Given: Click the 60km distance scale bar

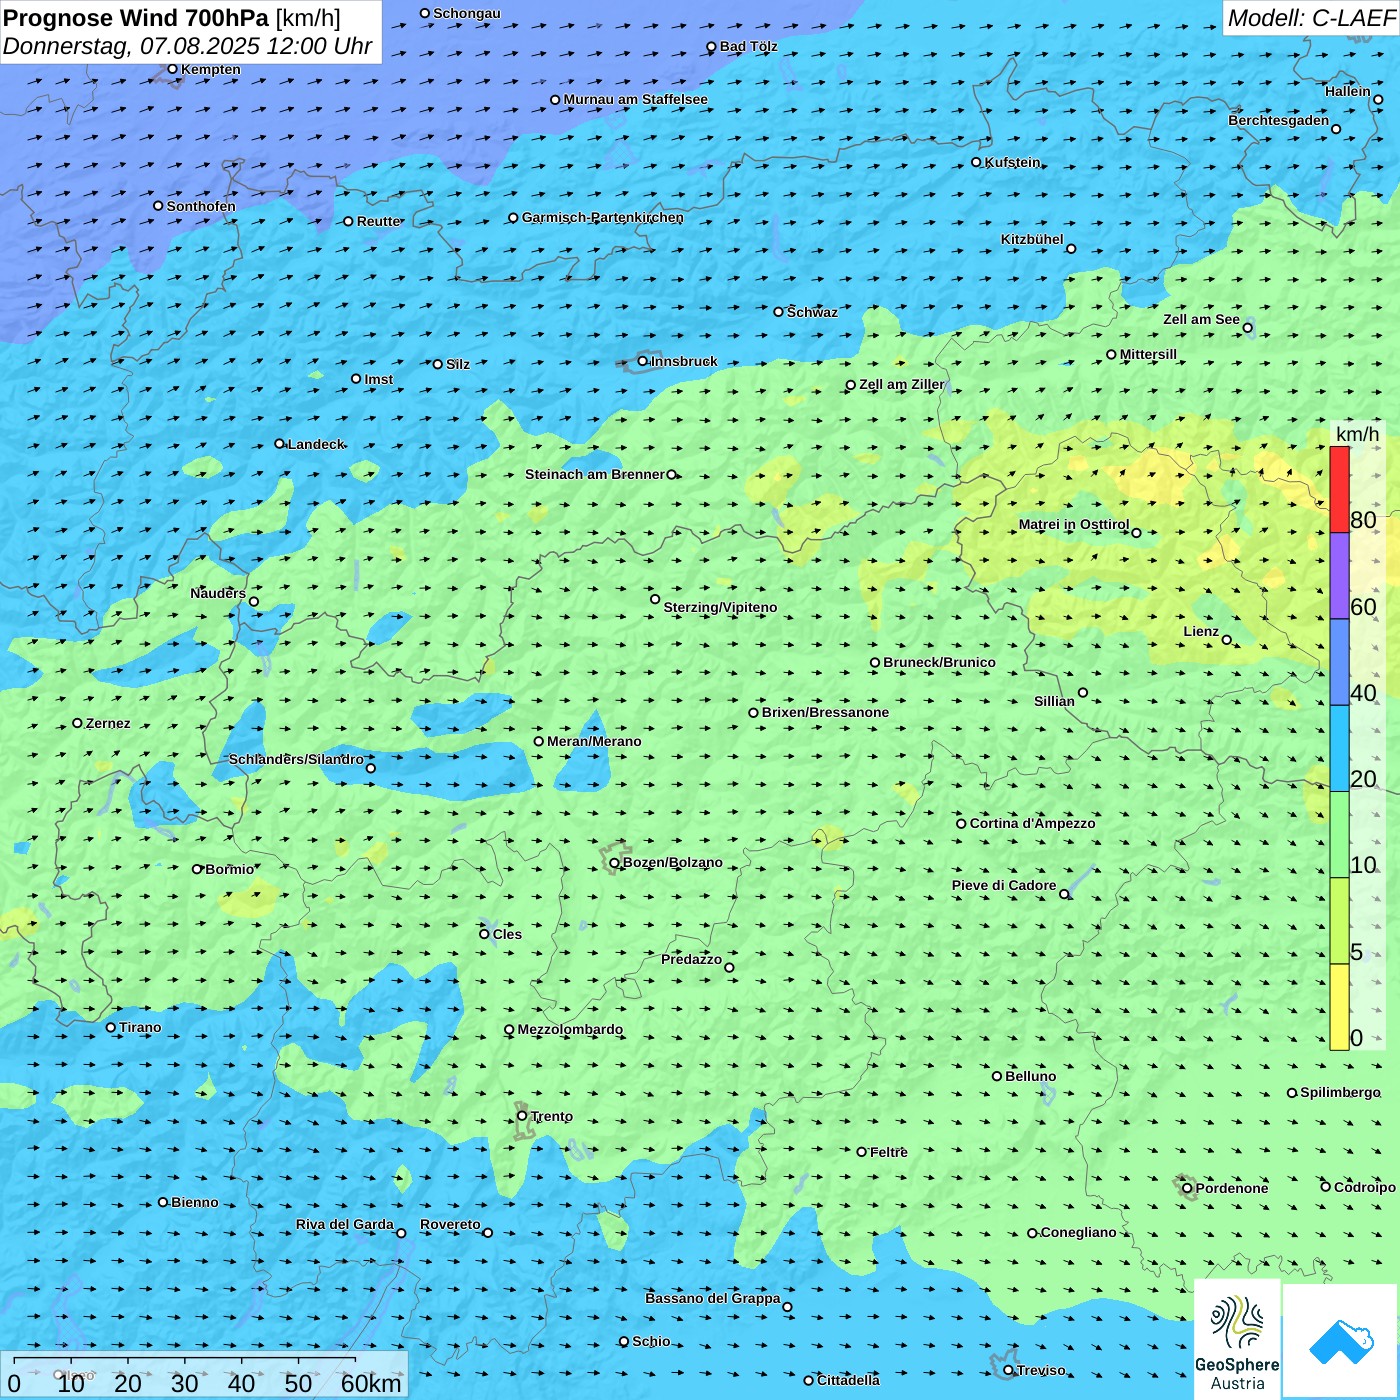Looking at the screenshot, I should point(185,1360).
